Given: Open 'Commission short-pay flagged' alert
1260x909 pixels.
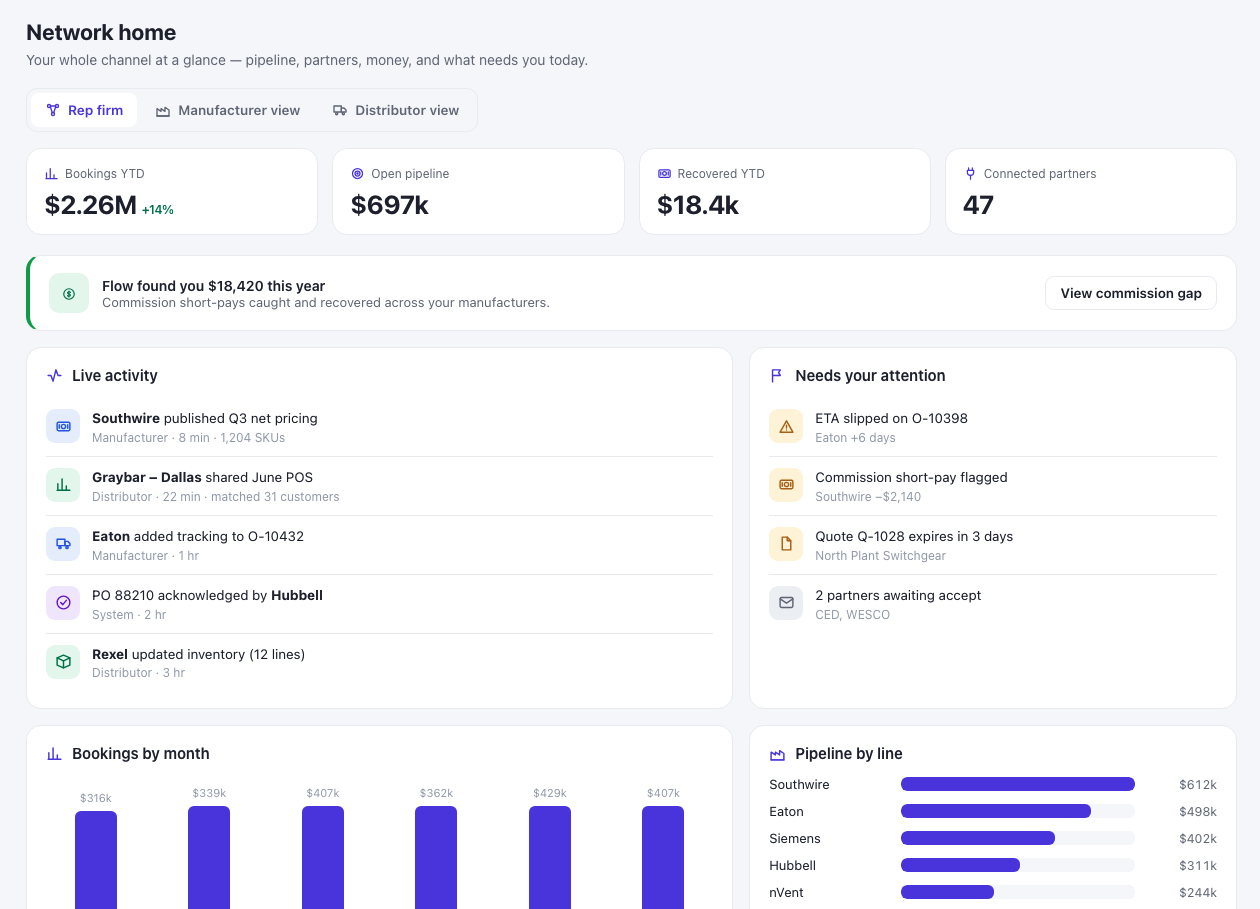Looking at the screenshot, I should point(993,486).
